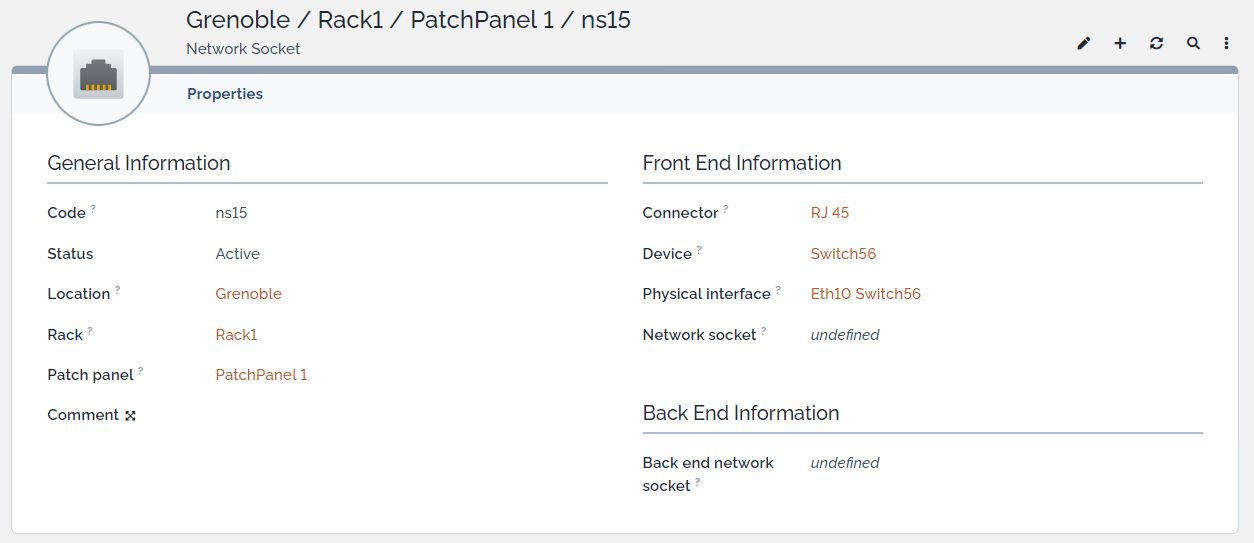The width and height of the screenshot is (1254, 543).
Task: Click the help hint beside Physical interface
Action: [x=778, y=290]
